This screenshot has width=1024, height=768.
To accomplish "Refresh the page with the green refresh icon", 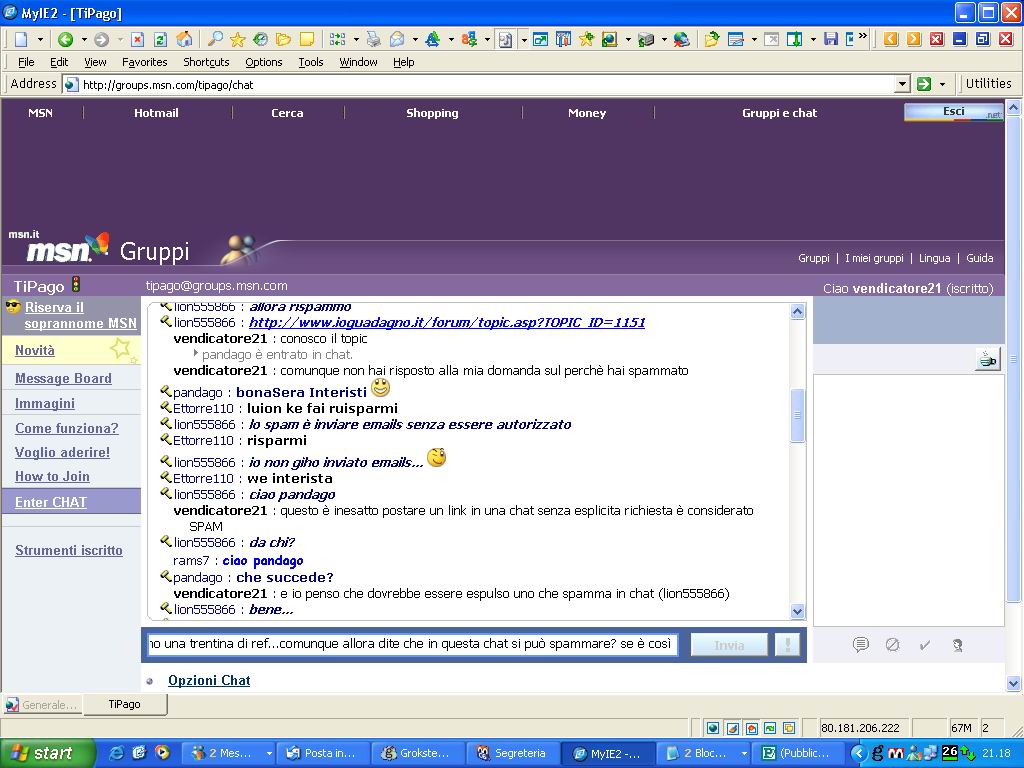I will [x=161, y=39].
